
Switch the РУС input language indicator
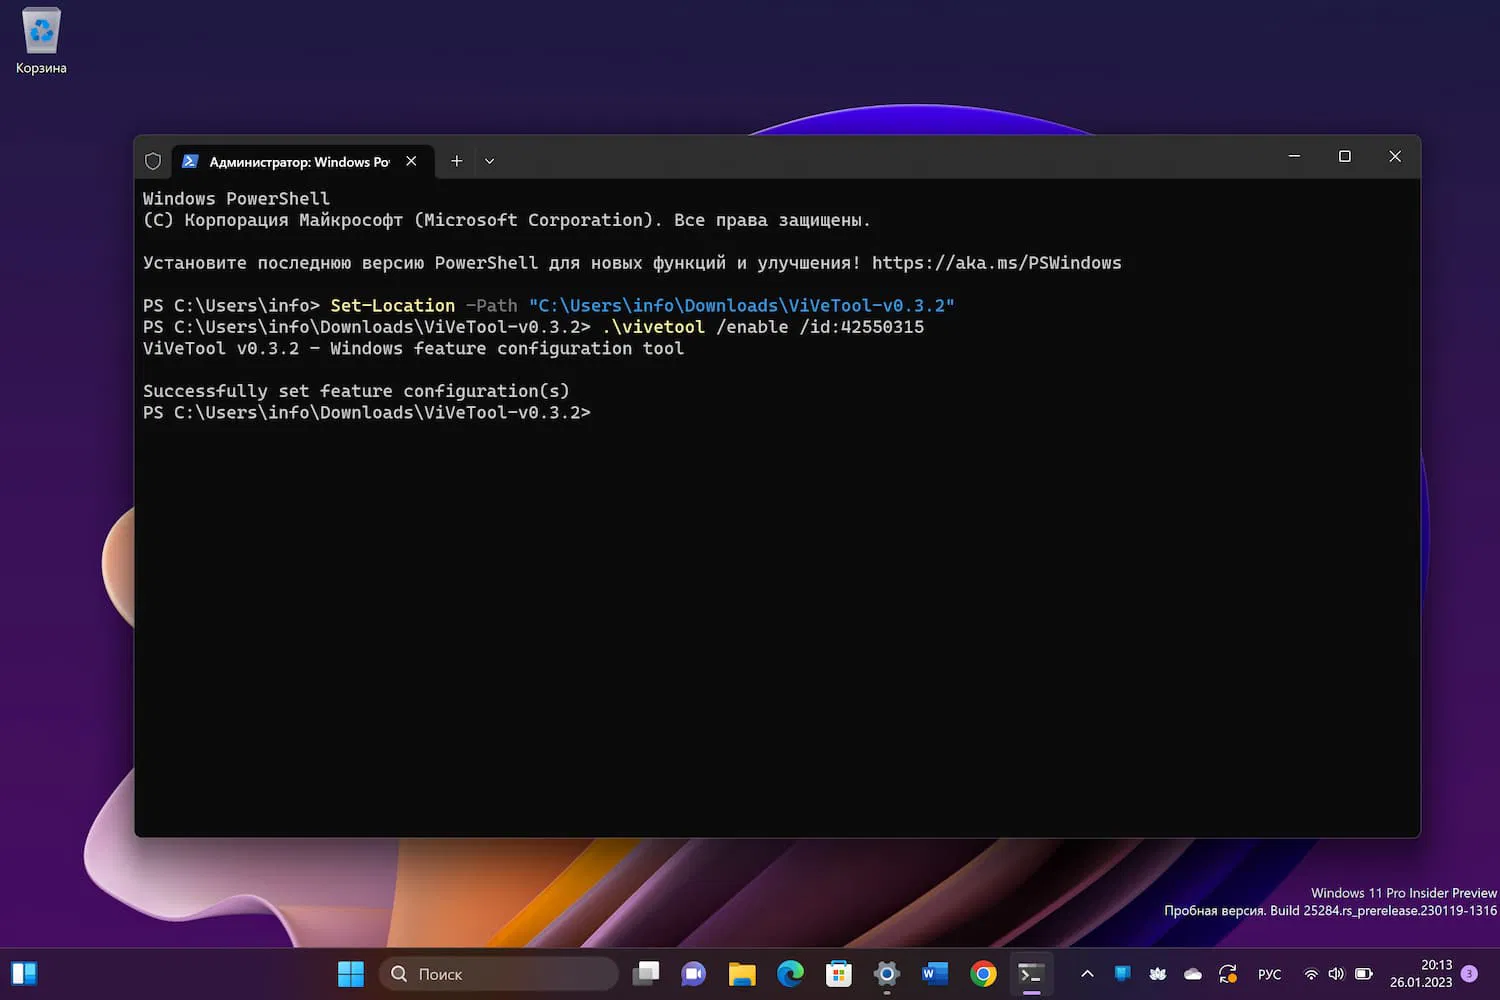(x=1270, y=974)
